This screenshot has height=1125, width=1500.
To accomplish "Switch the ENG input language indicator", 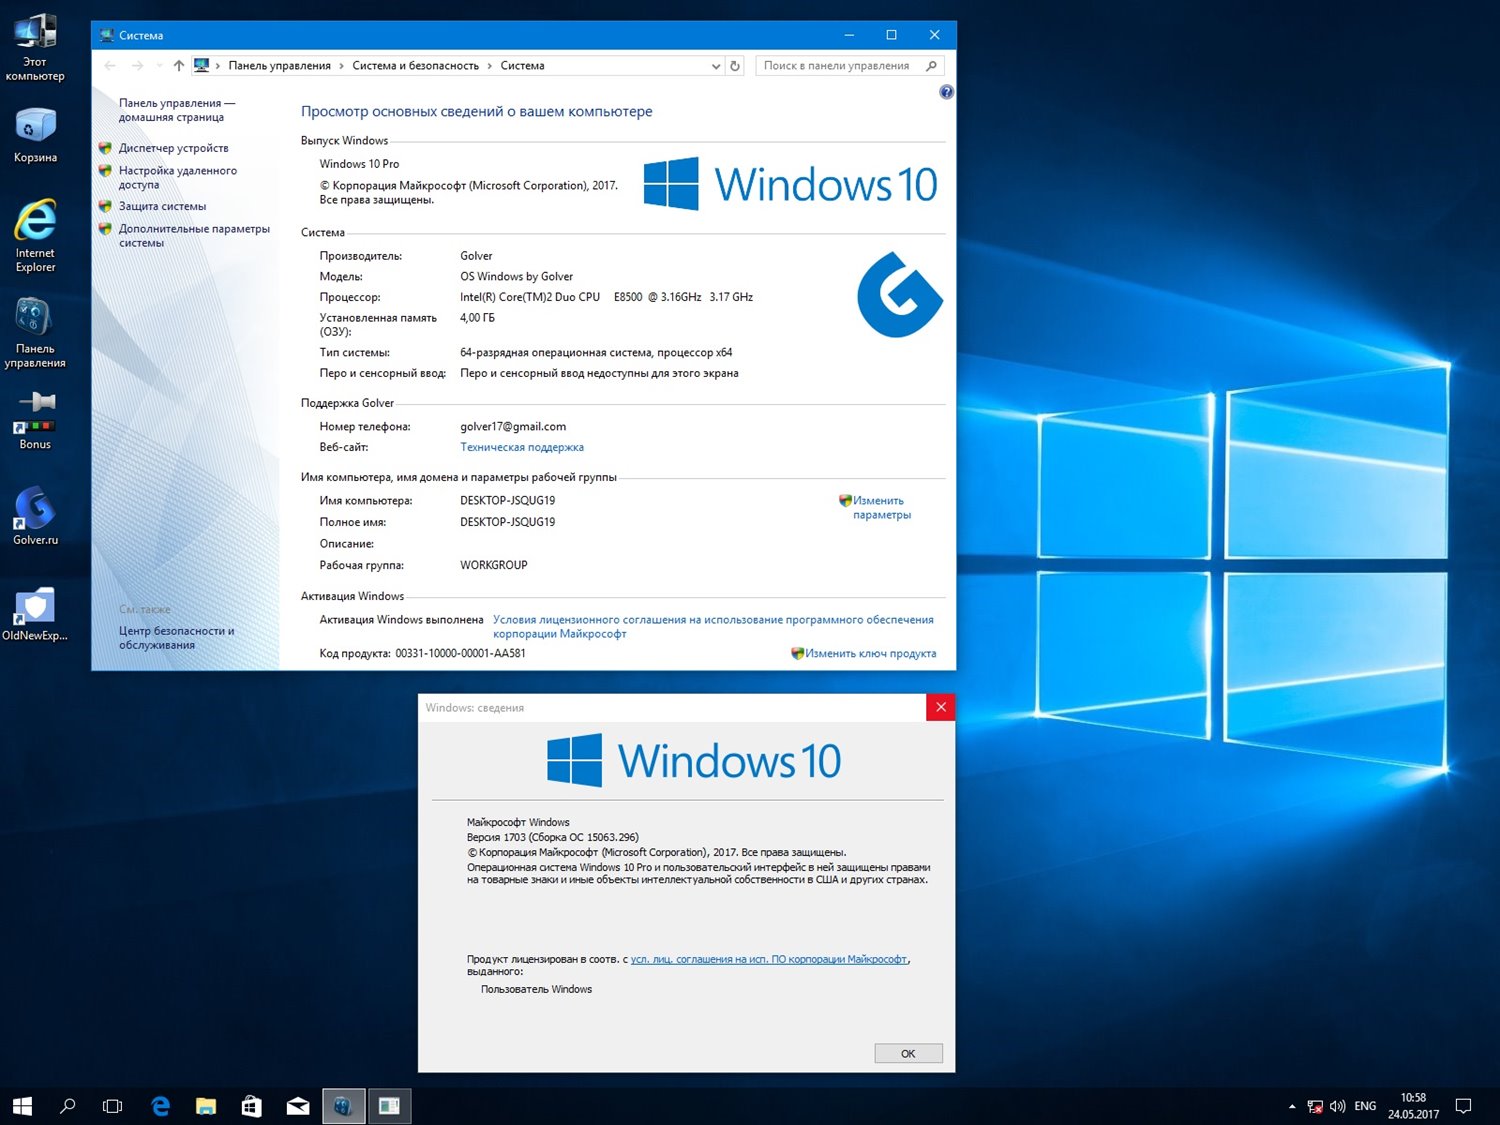I will [1365, 1106].
